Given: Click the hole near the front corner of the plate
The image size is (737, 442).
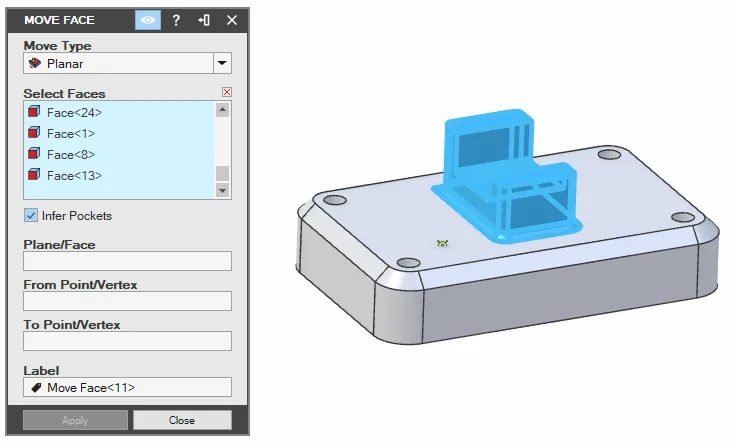Looking at the screenshot, I should point(408,262).
